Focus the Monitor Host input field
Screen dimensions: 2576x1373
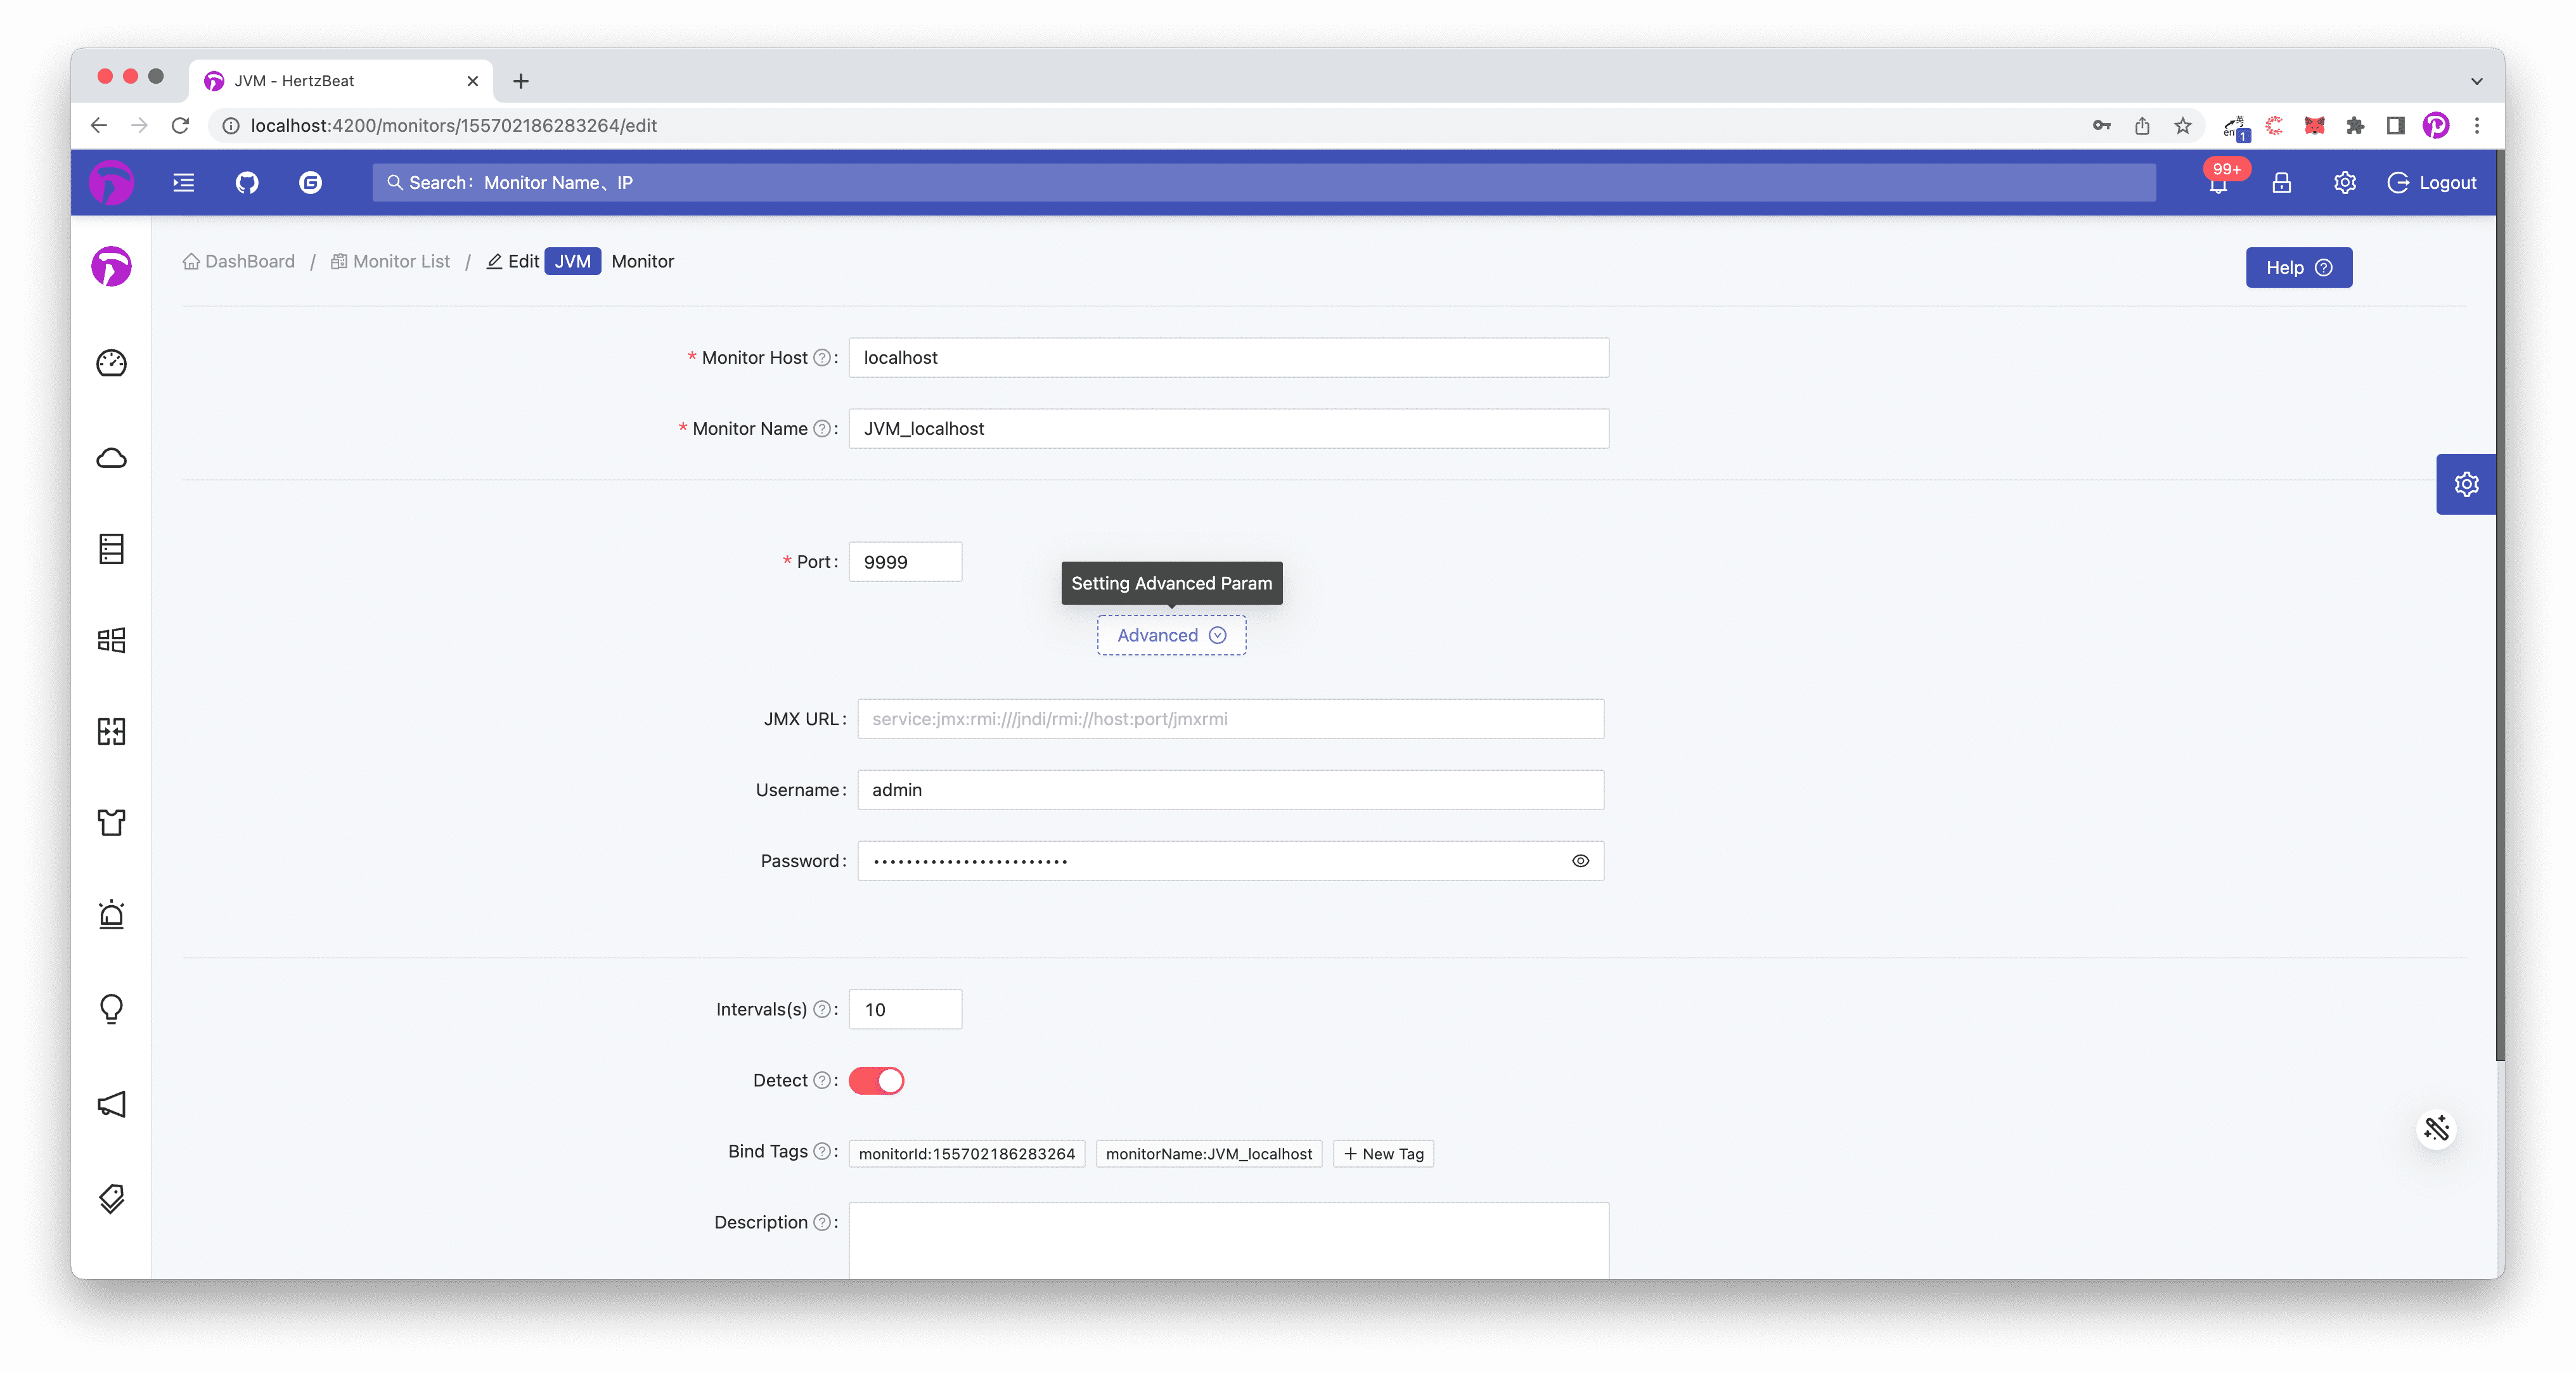1228,357
